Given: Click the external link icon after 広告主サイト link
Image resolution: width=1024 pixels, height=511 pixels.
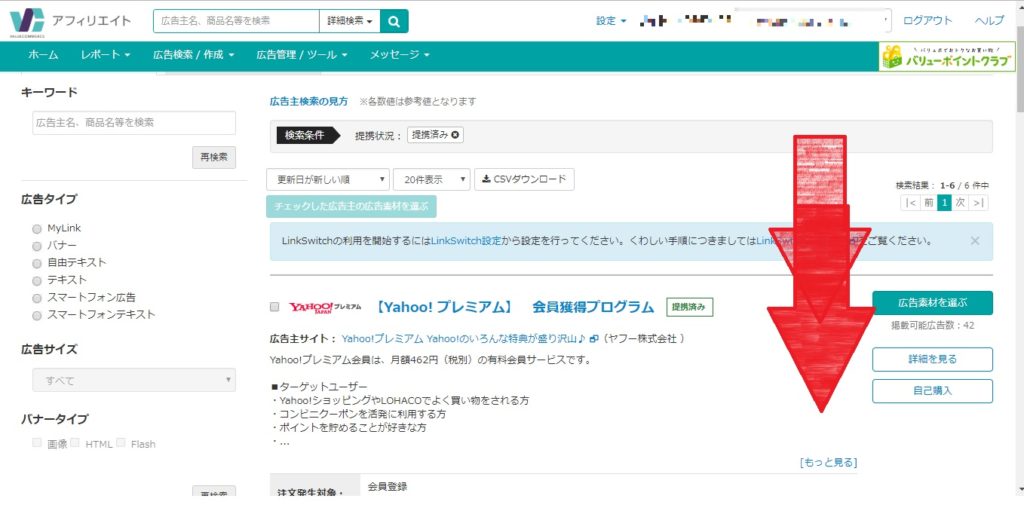Looking at the screenshot, I should 594,338.
